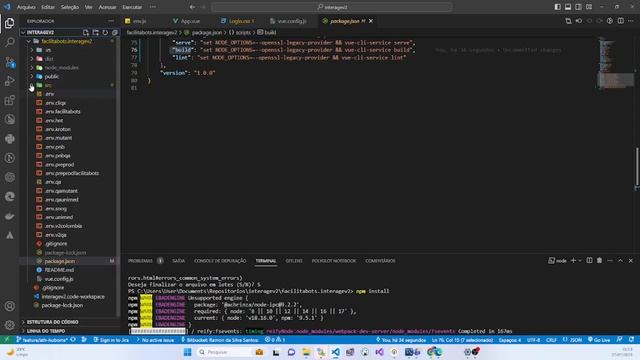This screenshot has width=640, height=360.
Task: Open editor more actions ellipsis
Action: pyautogui.click(x=631, y=21)
